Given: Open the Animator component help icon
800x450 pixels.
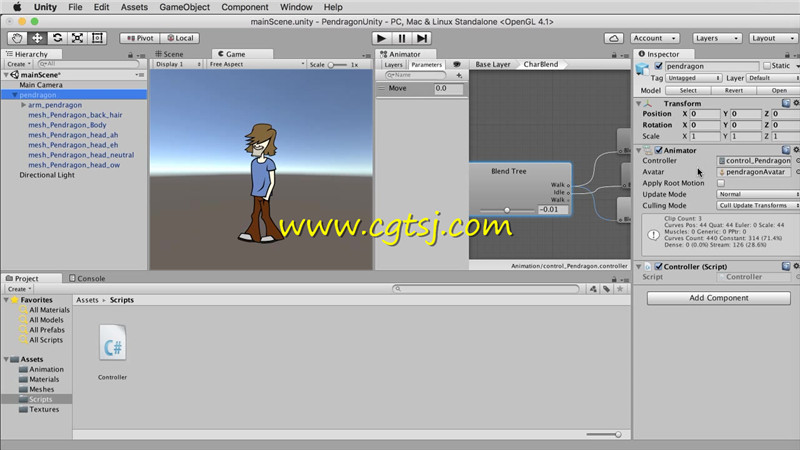Looking at the screenshot, I should pyautogui.click(x=786, y=150).
